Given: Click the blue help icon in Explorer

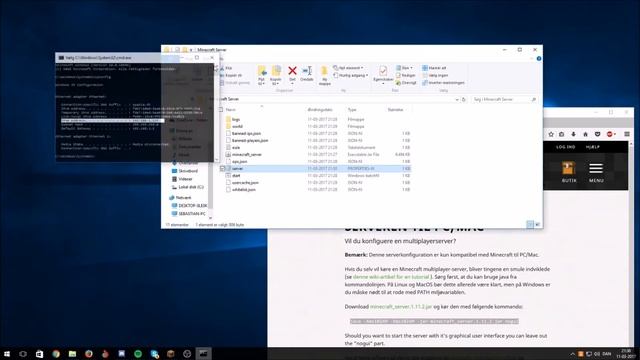Looking at the screenshot, I should [x=539, y=59].
